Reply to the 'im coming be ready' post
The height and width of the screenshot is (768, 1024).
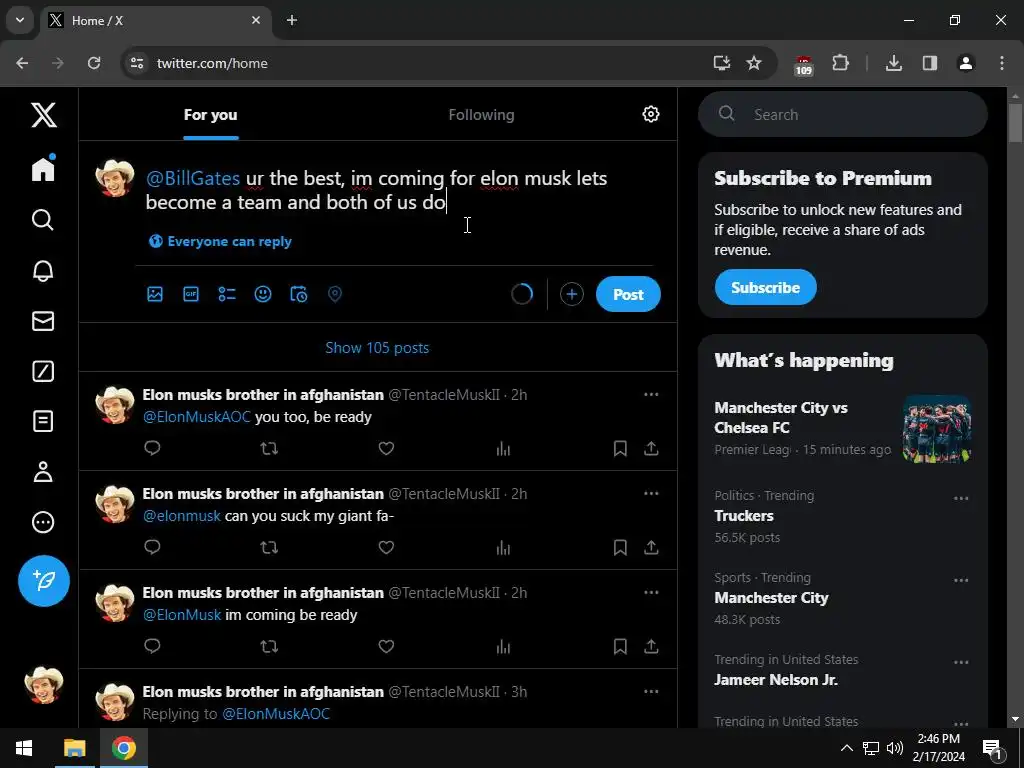[152, 646]
